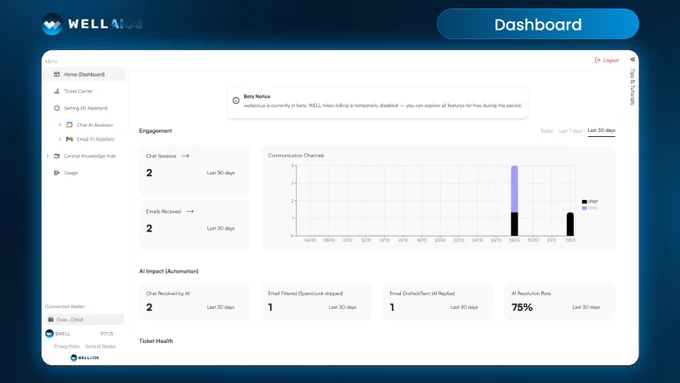Click the Usage icon in sidebar

[57, 173]
